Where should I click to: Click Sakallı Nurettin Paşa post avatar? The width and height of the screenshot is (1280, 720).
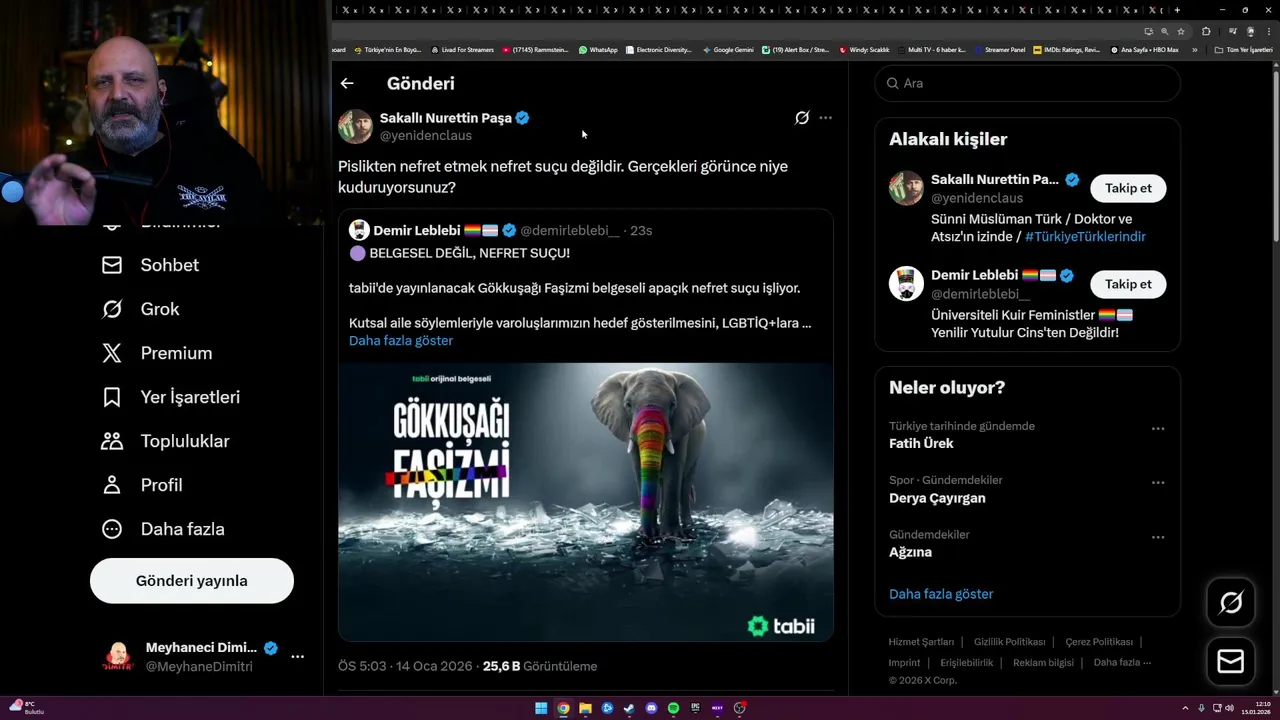(x=355, y=126)
